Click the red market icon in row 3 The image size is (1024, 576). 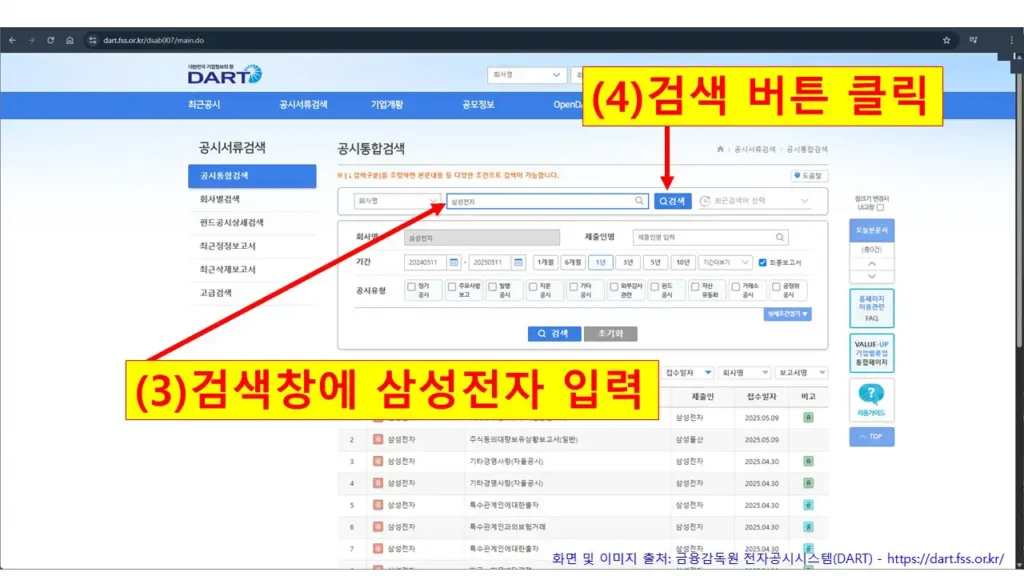(x=377, y=461)
